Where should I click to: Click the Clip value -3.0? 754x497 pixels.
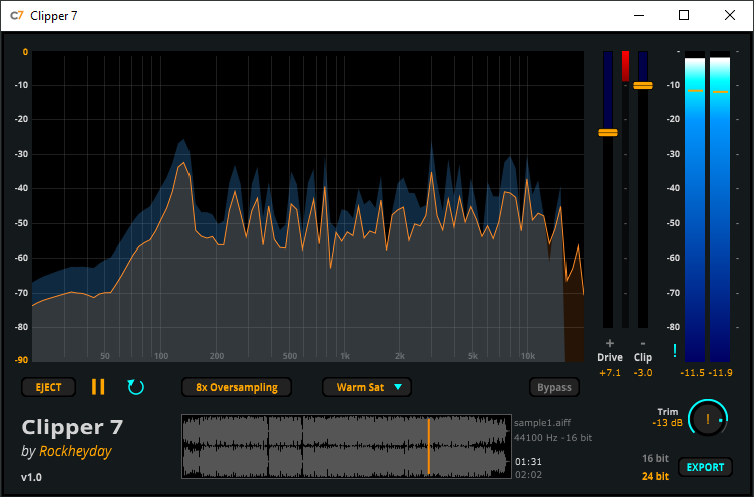tap(643, 373)
